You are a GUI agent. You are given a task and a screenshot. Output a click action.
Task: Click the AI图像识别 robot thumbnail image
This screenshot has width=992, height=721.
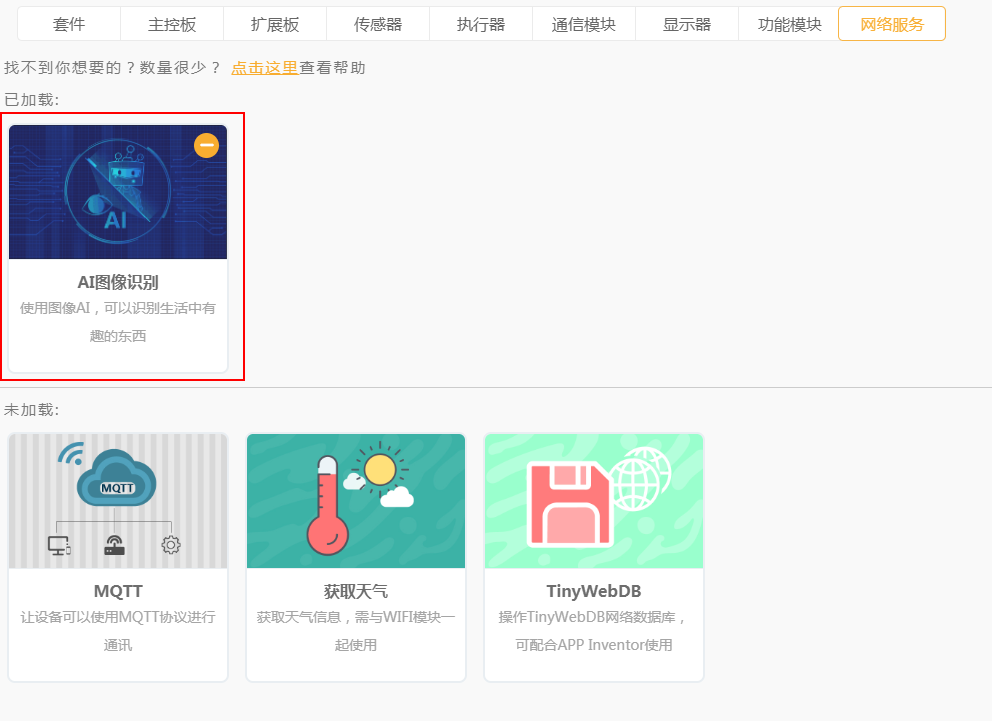click(118, 192)
